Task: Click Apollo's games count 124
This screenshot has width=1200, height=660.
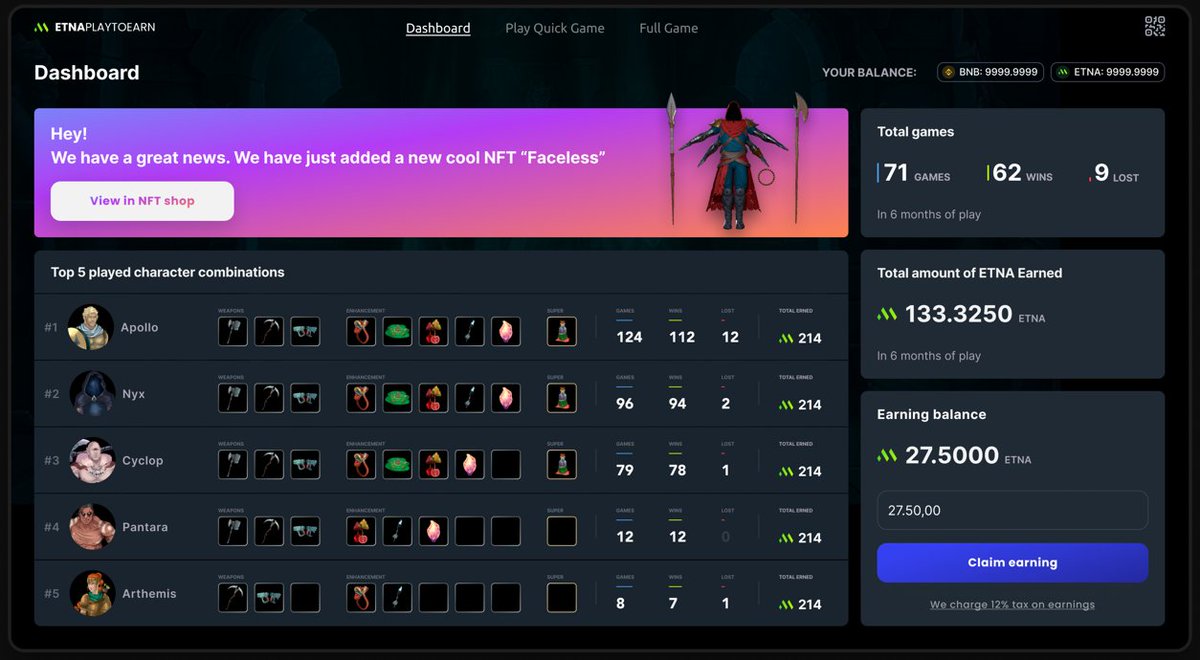Action: (x=629, y=337)
